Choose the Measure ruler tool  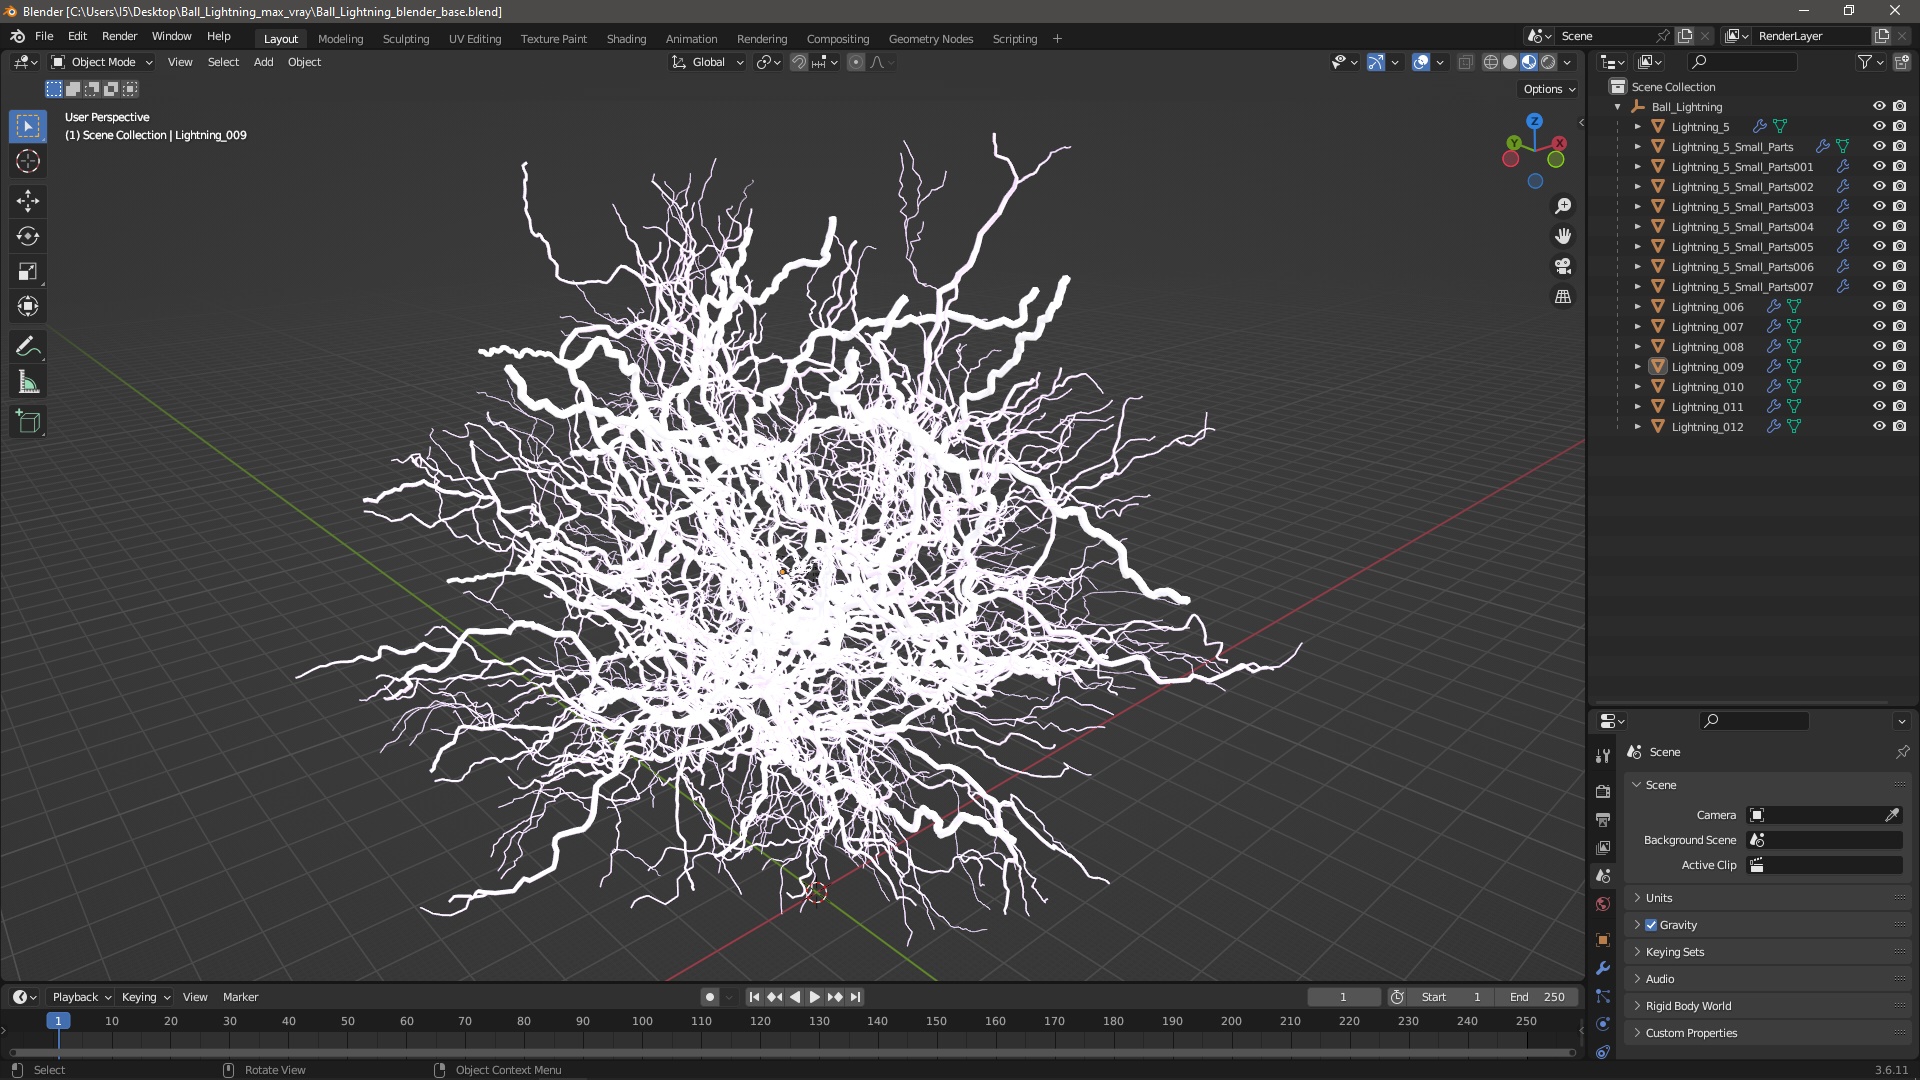click(x=28, y=382)
